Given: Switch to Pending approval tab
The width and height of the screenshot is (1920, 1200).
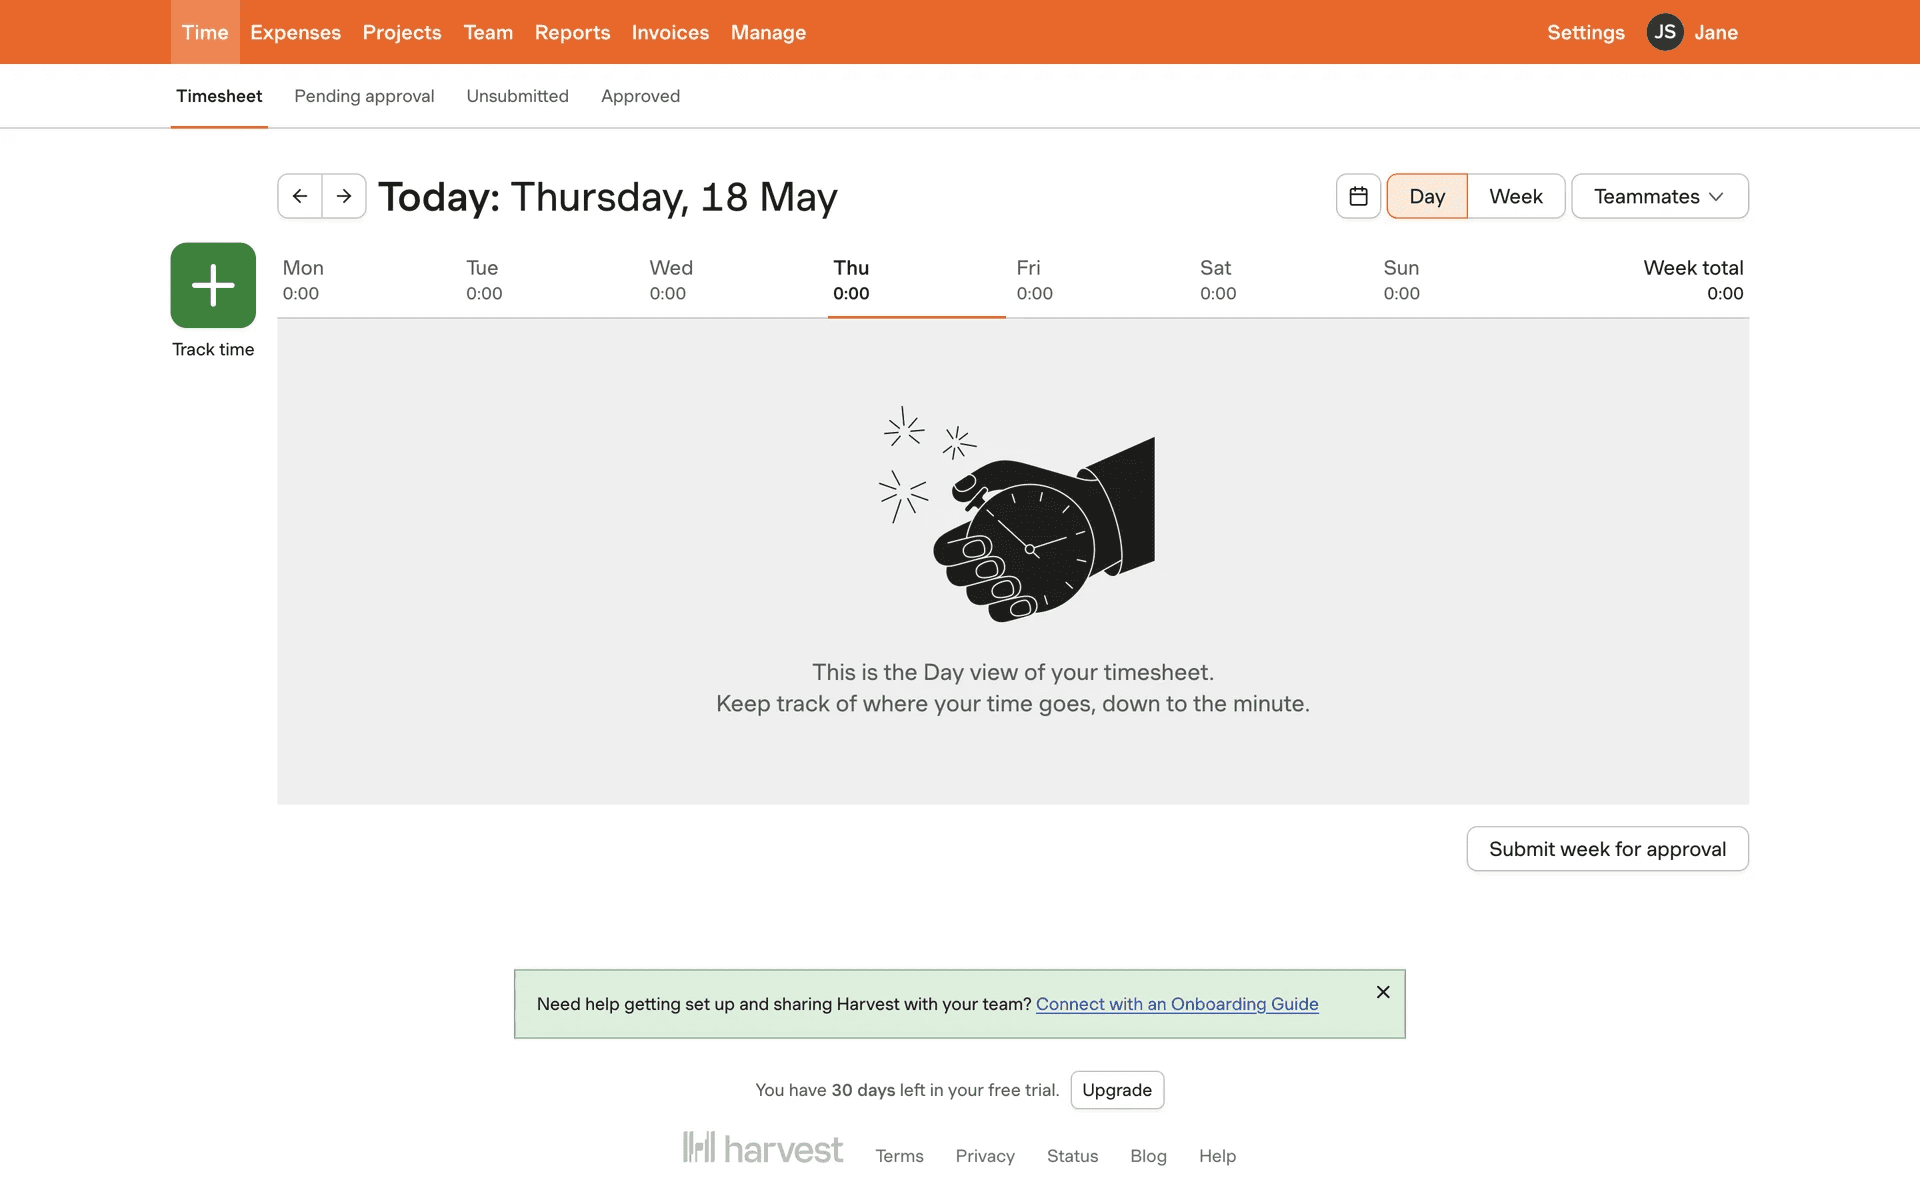Looking at the screenshot, I should tap(364, 96).
